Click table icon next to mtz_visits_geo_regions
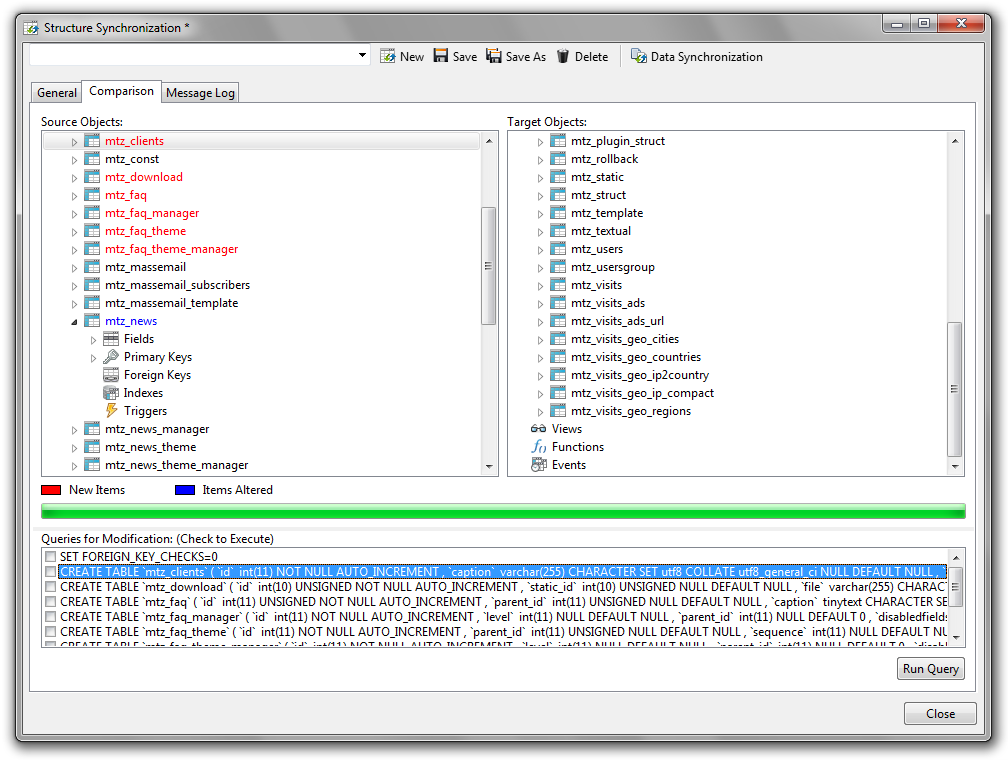Image resolution: width=1008 pixels, height=760 pixels. pos(558,411)
